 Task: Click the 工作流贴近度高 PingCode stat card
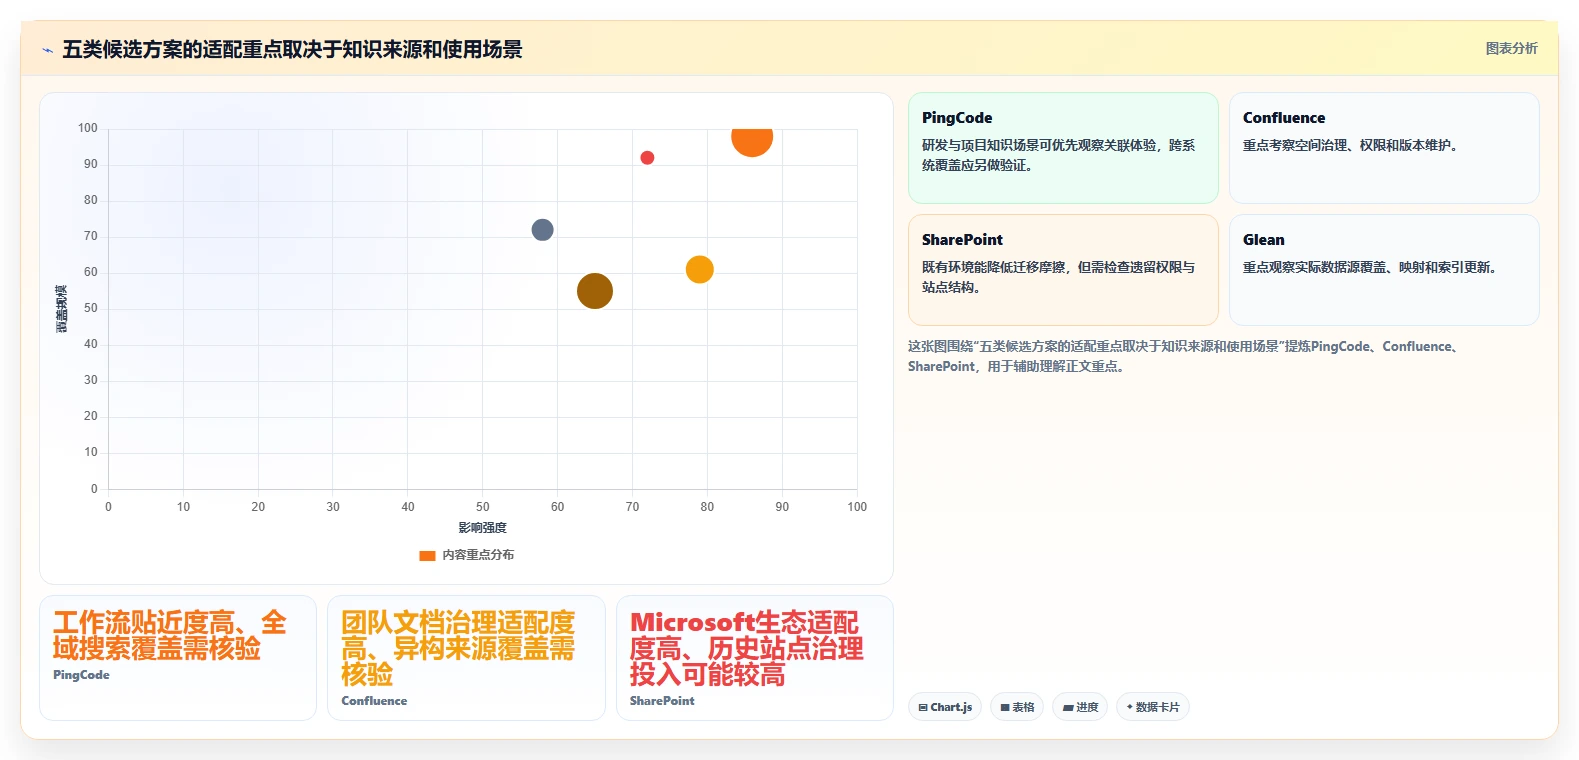click(x=178, y=658)
